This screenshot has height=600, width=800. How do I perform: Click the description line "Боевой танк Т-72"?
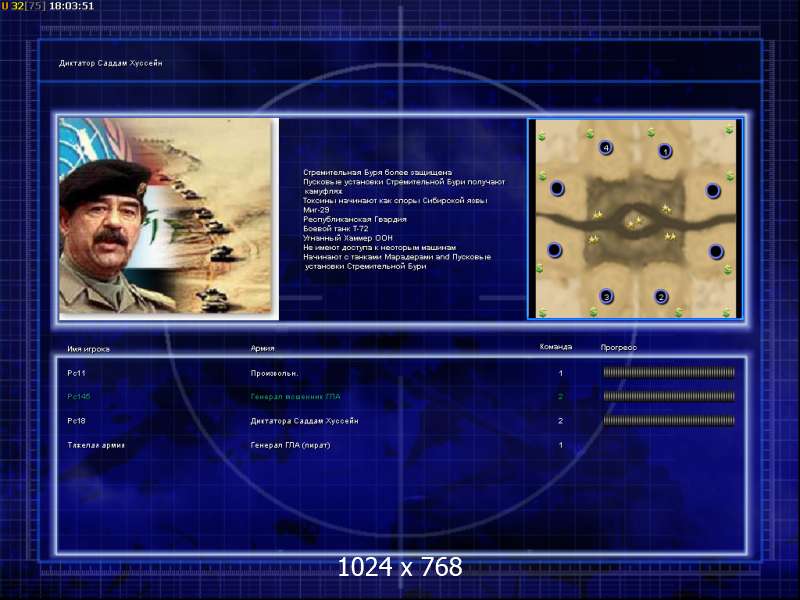(336, 229)
